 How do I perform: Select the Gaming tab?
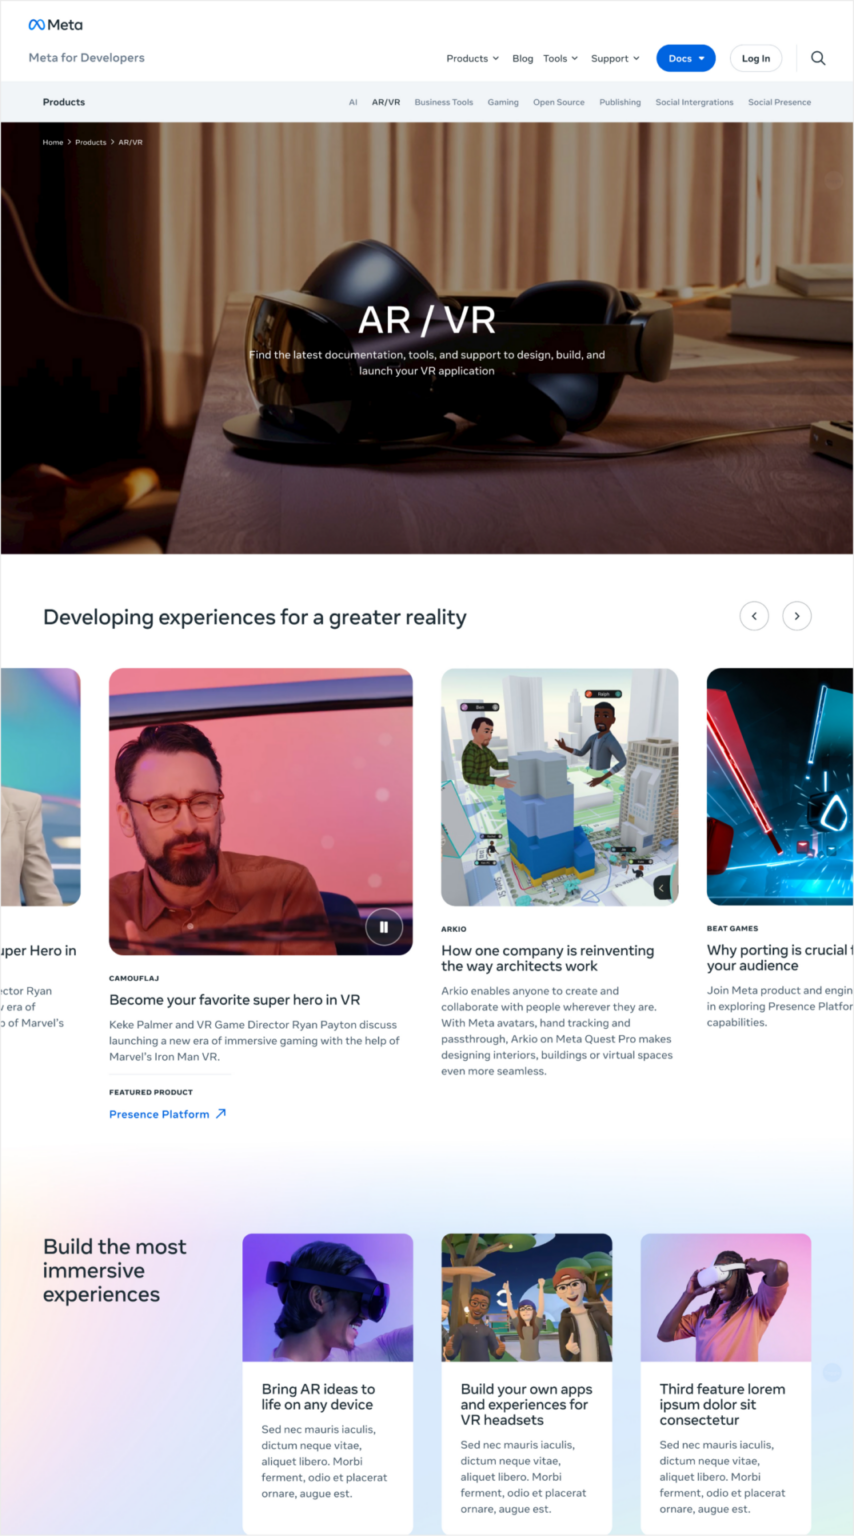tap(503, 101)
